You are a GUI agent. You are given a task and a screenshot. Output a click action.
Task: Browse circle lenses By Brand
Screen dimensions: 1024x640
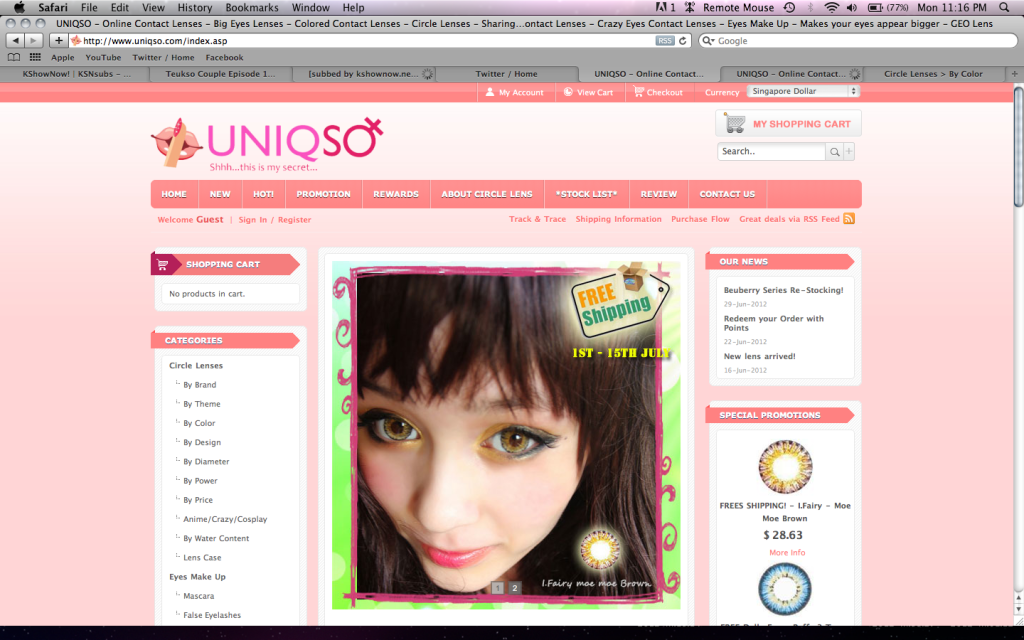point(199,385)
